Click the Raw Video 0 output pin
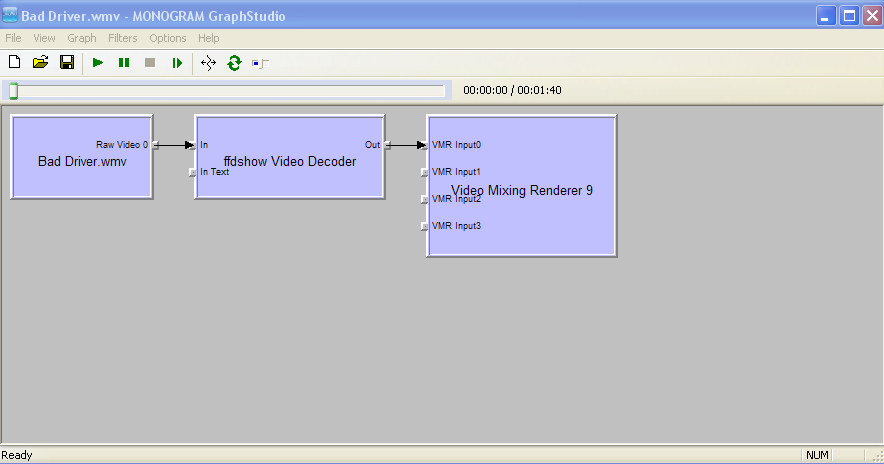 [156, 145]
